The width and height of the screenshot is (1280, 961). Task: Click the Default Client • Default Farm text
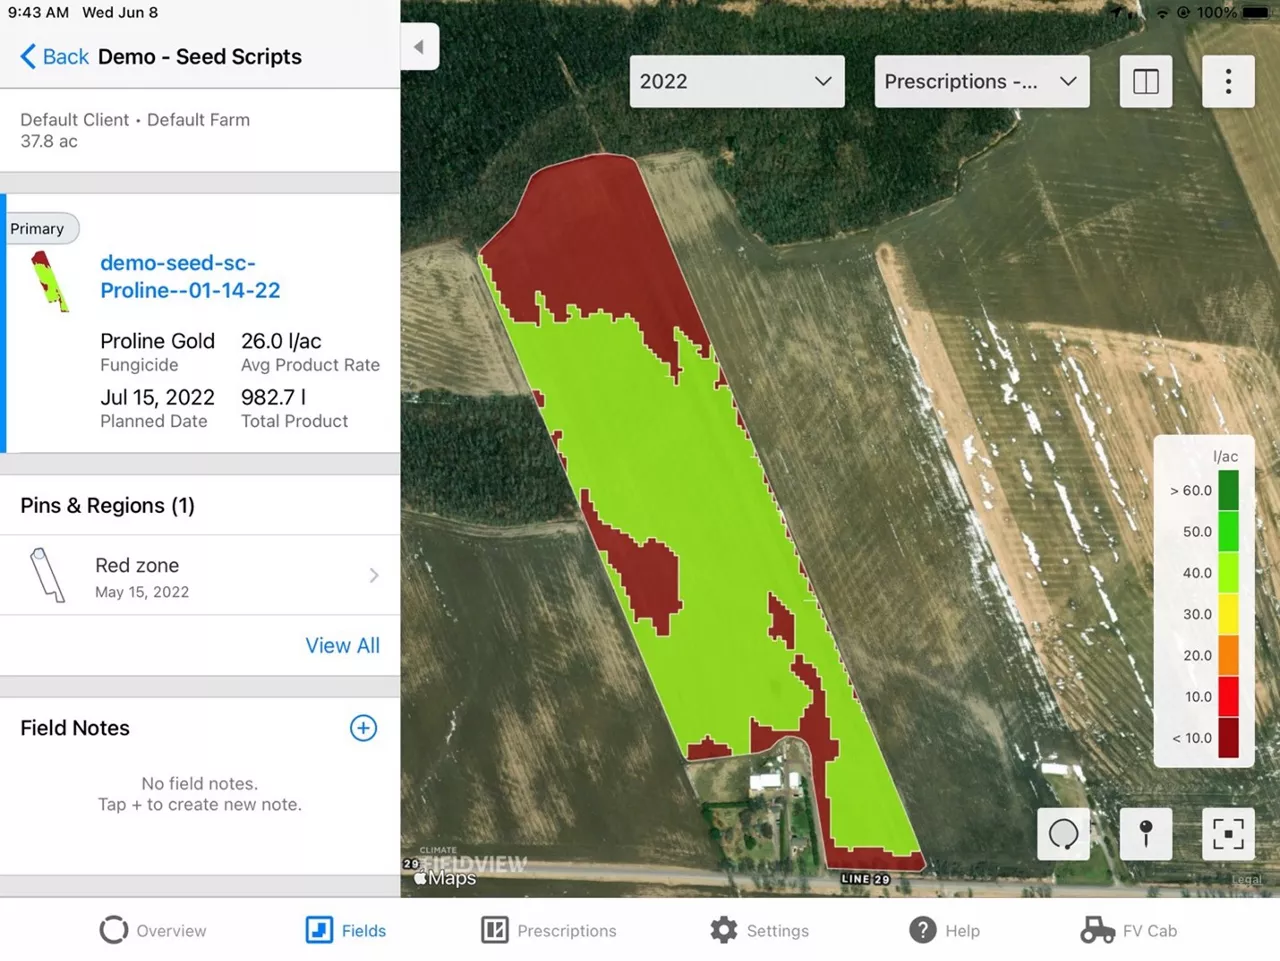click(x=135, y=119)
